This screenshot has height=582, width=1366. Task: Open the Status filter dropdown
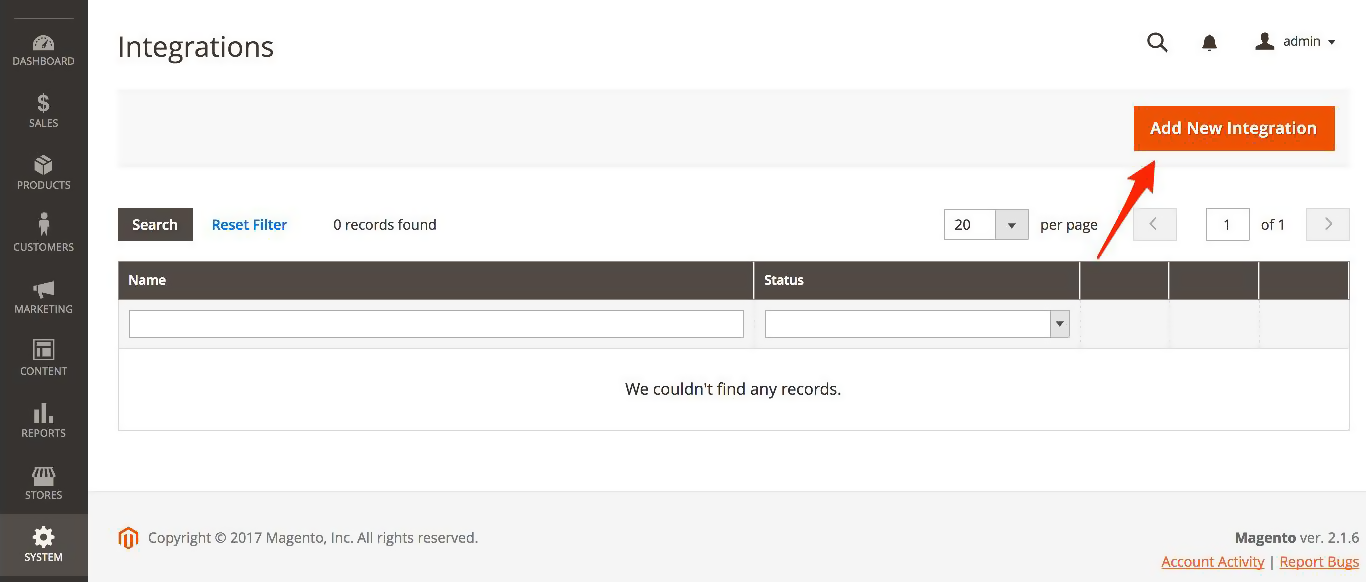(917, 324)
